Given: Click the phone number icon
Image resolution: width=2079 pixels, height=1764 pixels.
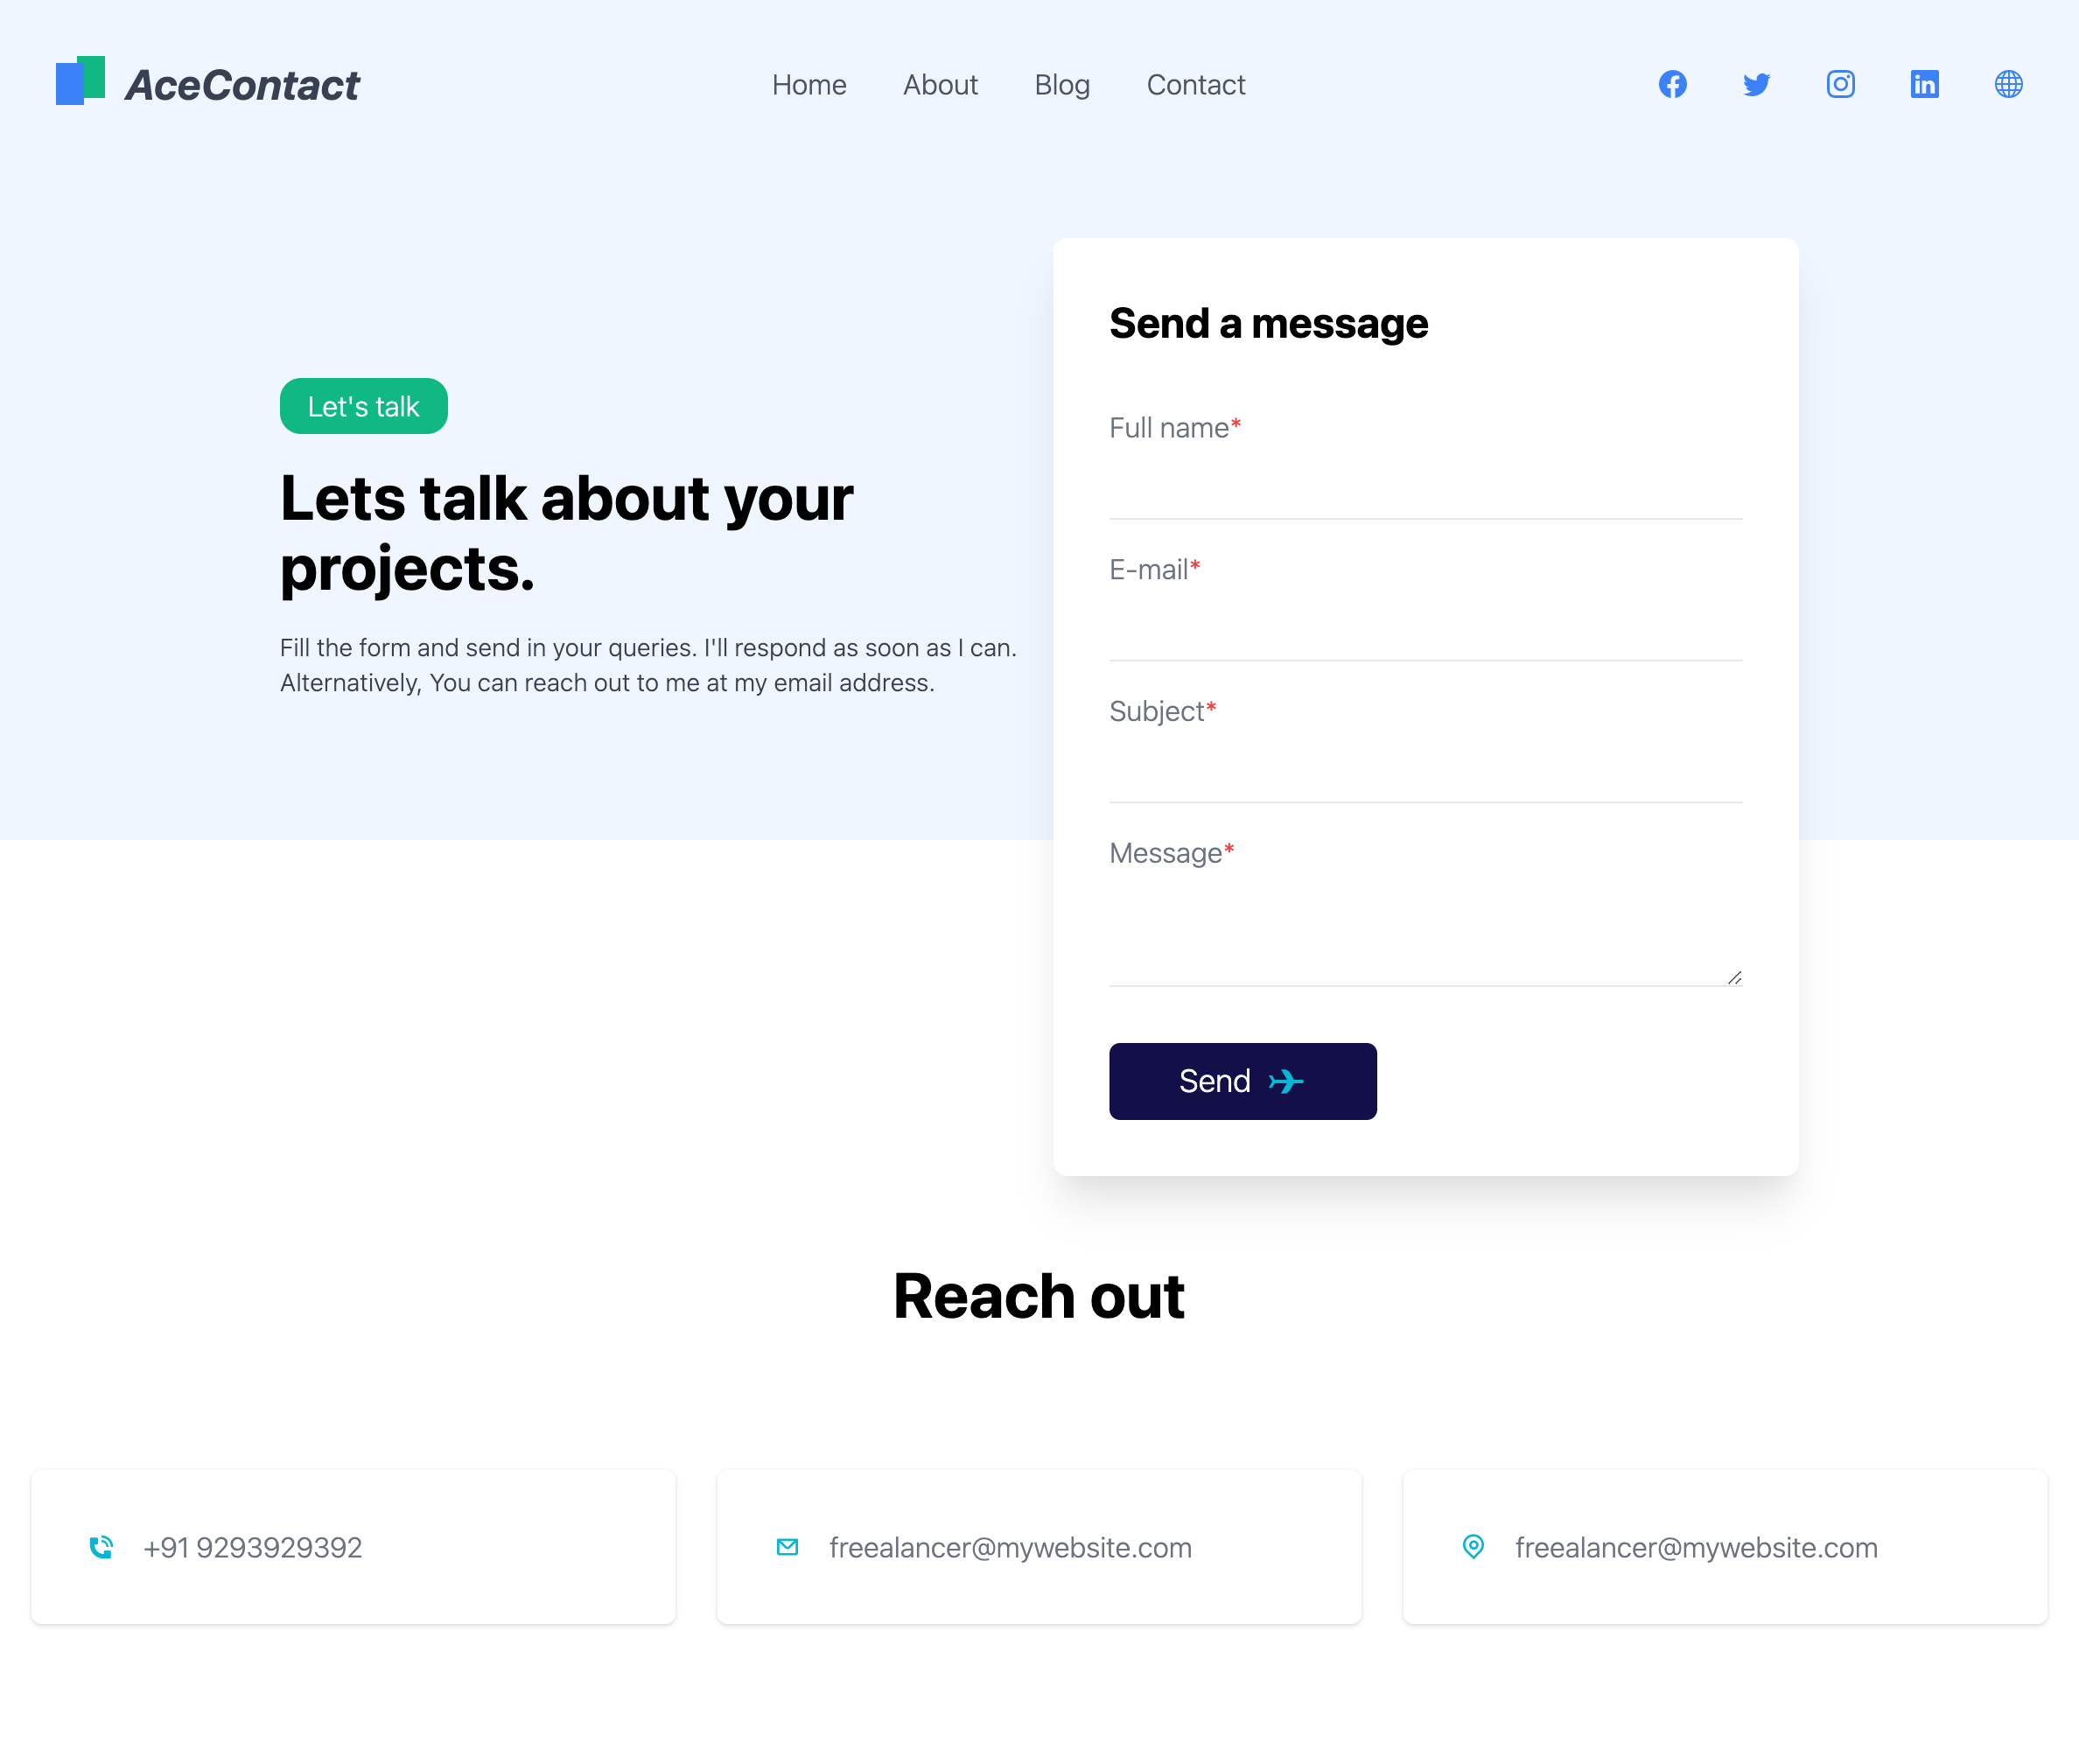Looking at the screenshot, I should 100,1547.
